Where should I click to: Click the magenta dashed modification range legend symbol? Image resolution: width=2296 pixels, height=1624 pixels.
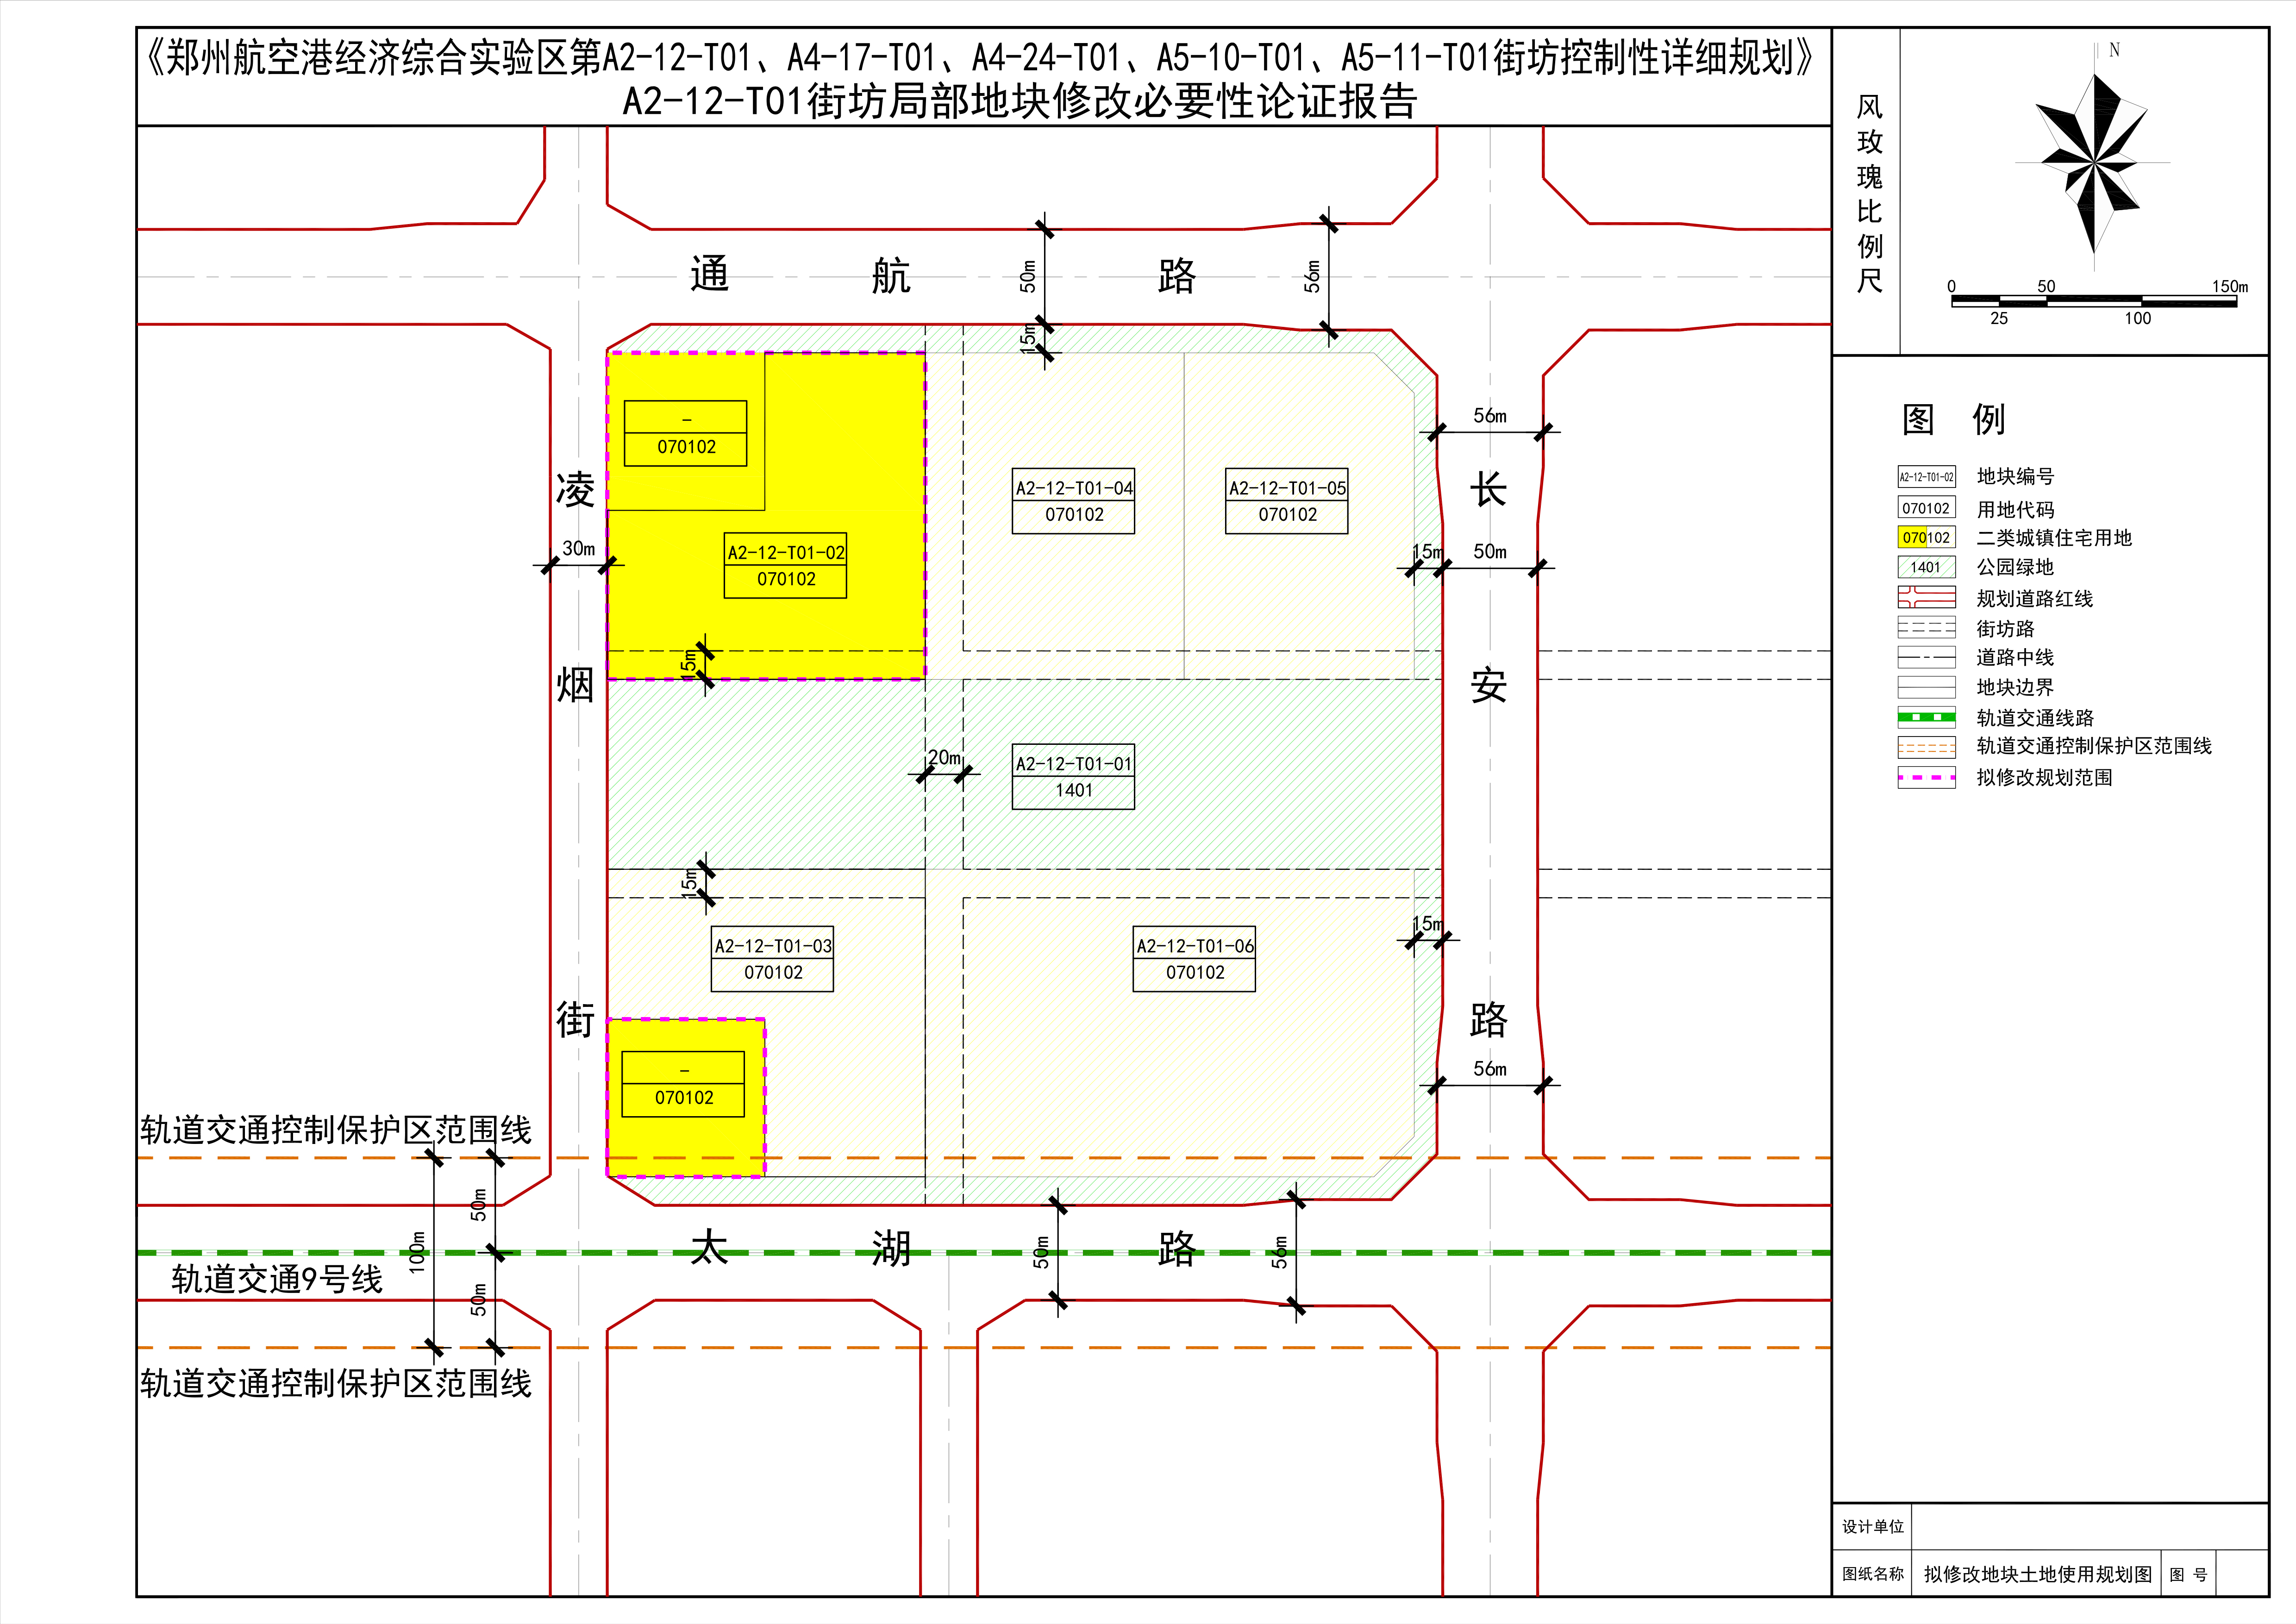tap(1926, 777)
